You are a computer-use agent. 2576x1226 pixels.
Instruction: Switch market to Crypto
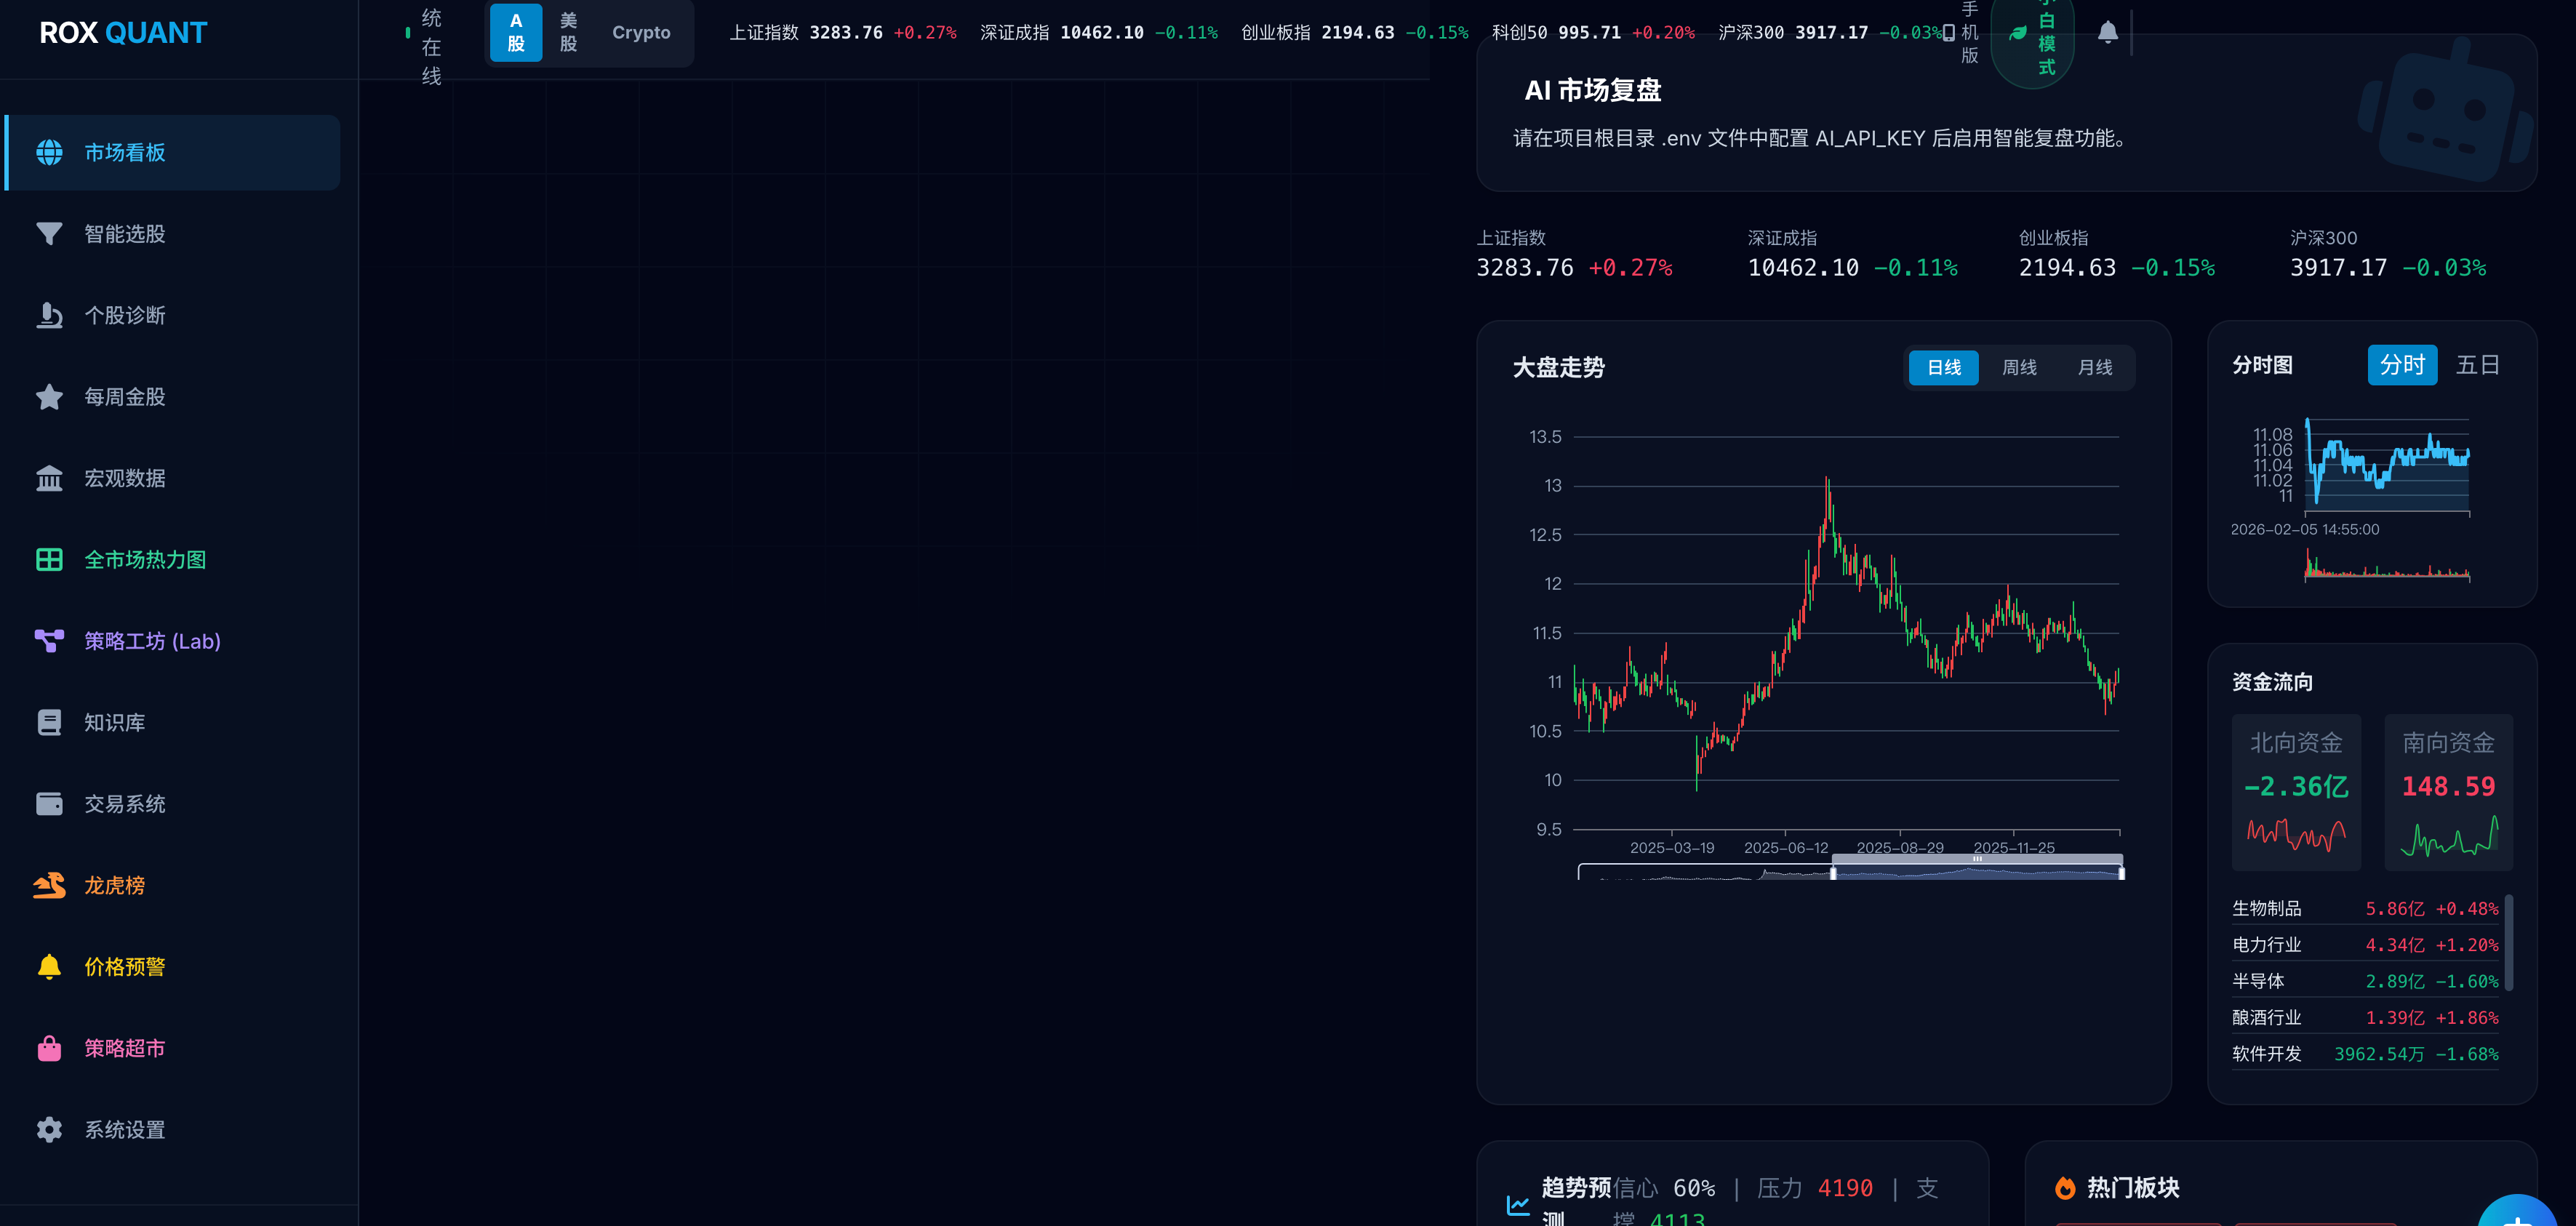click(x=641, y=32)
